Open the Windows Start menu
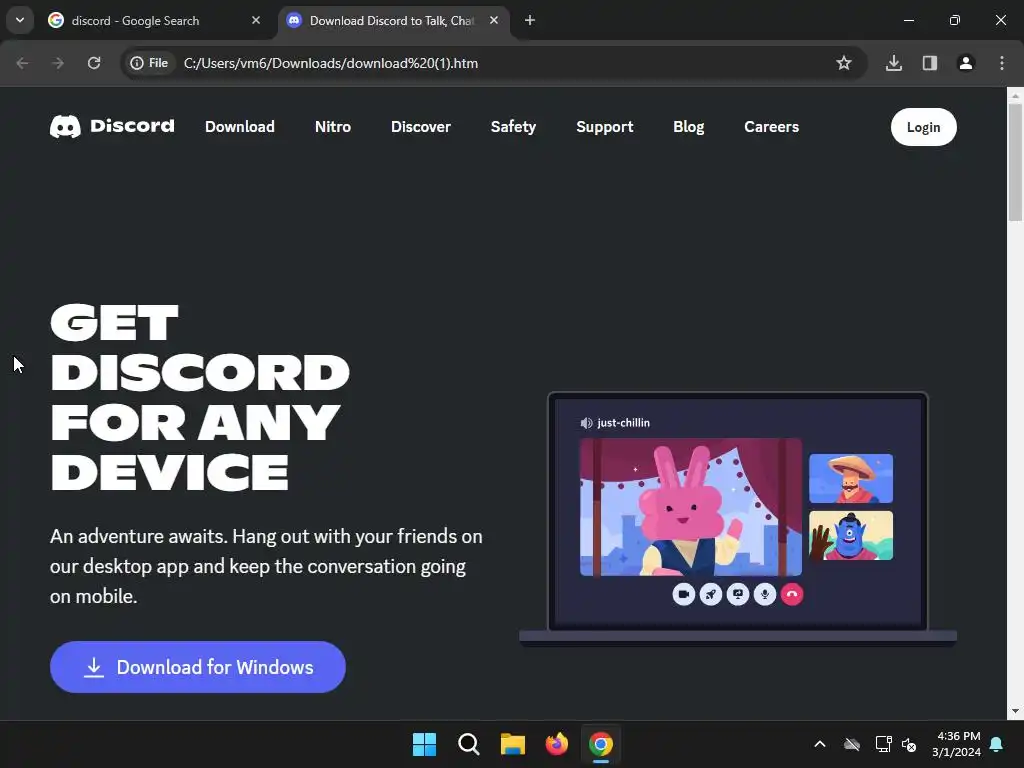 pos(424,744)
